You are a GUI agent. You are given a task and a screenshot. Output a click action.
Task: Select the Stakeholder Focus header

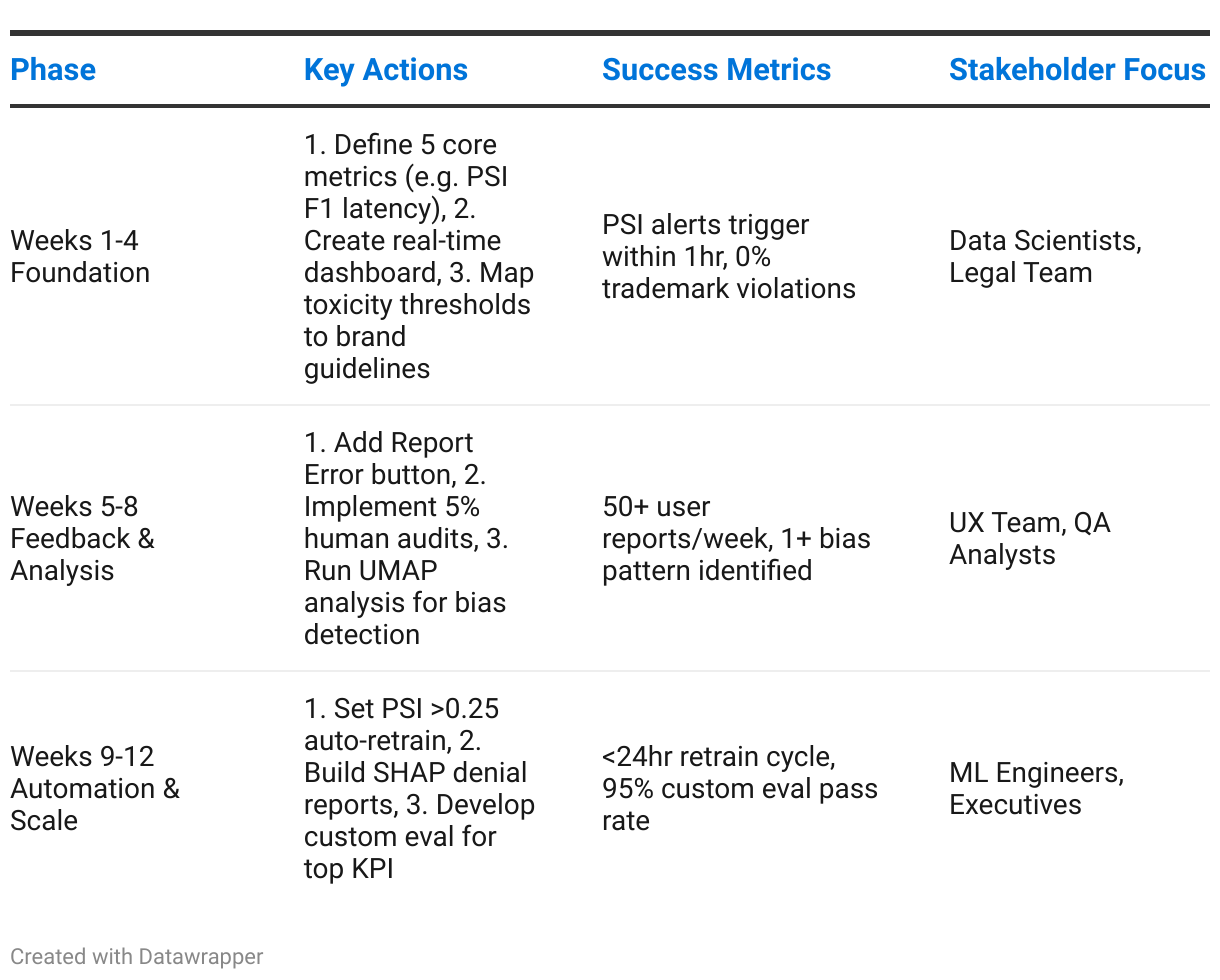(x=1077, y=70)
